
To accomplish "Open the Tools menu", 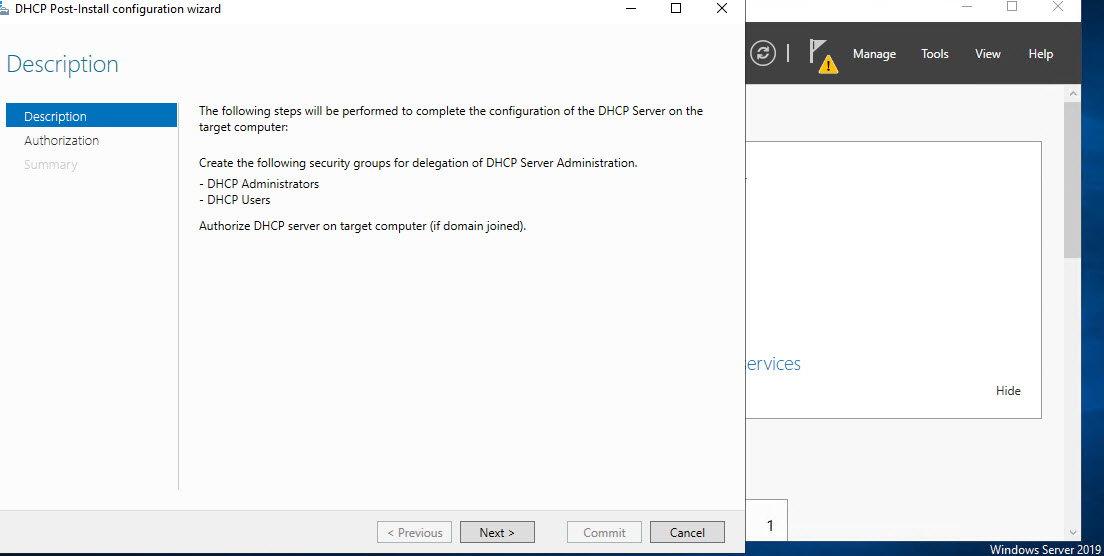I will pos(935,54).
